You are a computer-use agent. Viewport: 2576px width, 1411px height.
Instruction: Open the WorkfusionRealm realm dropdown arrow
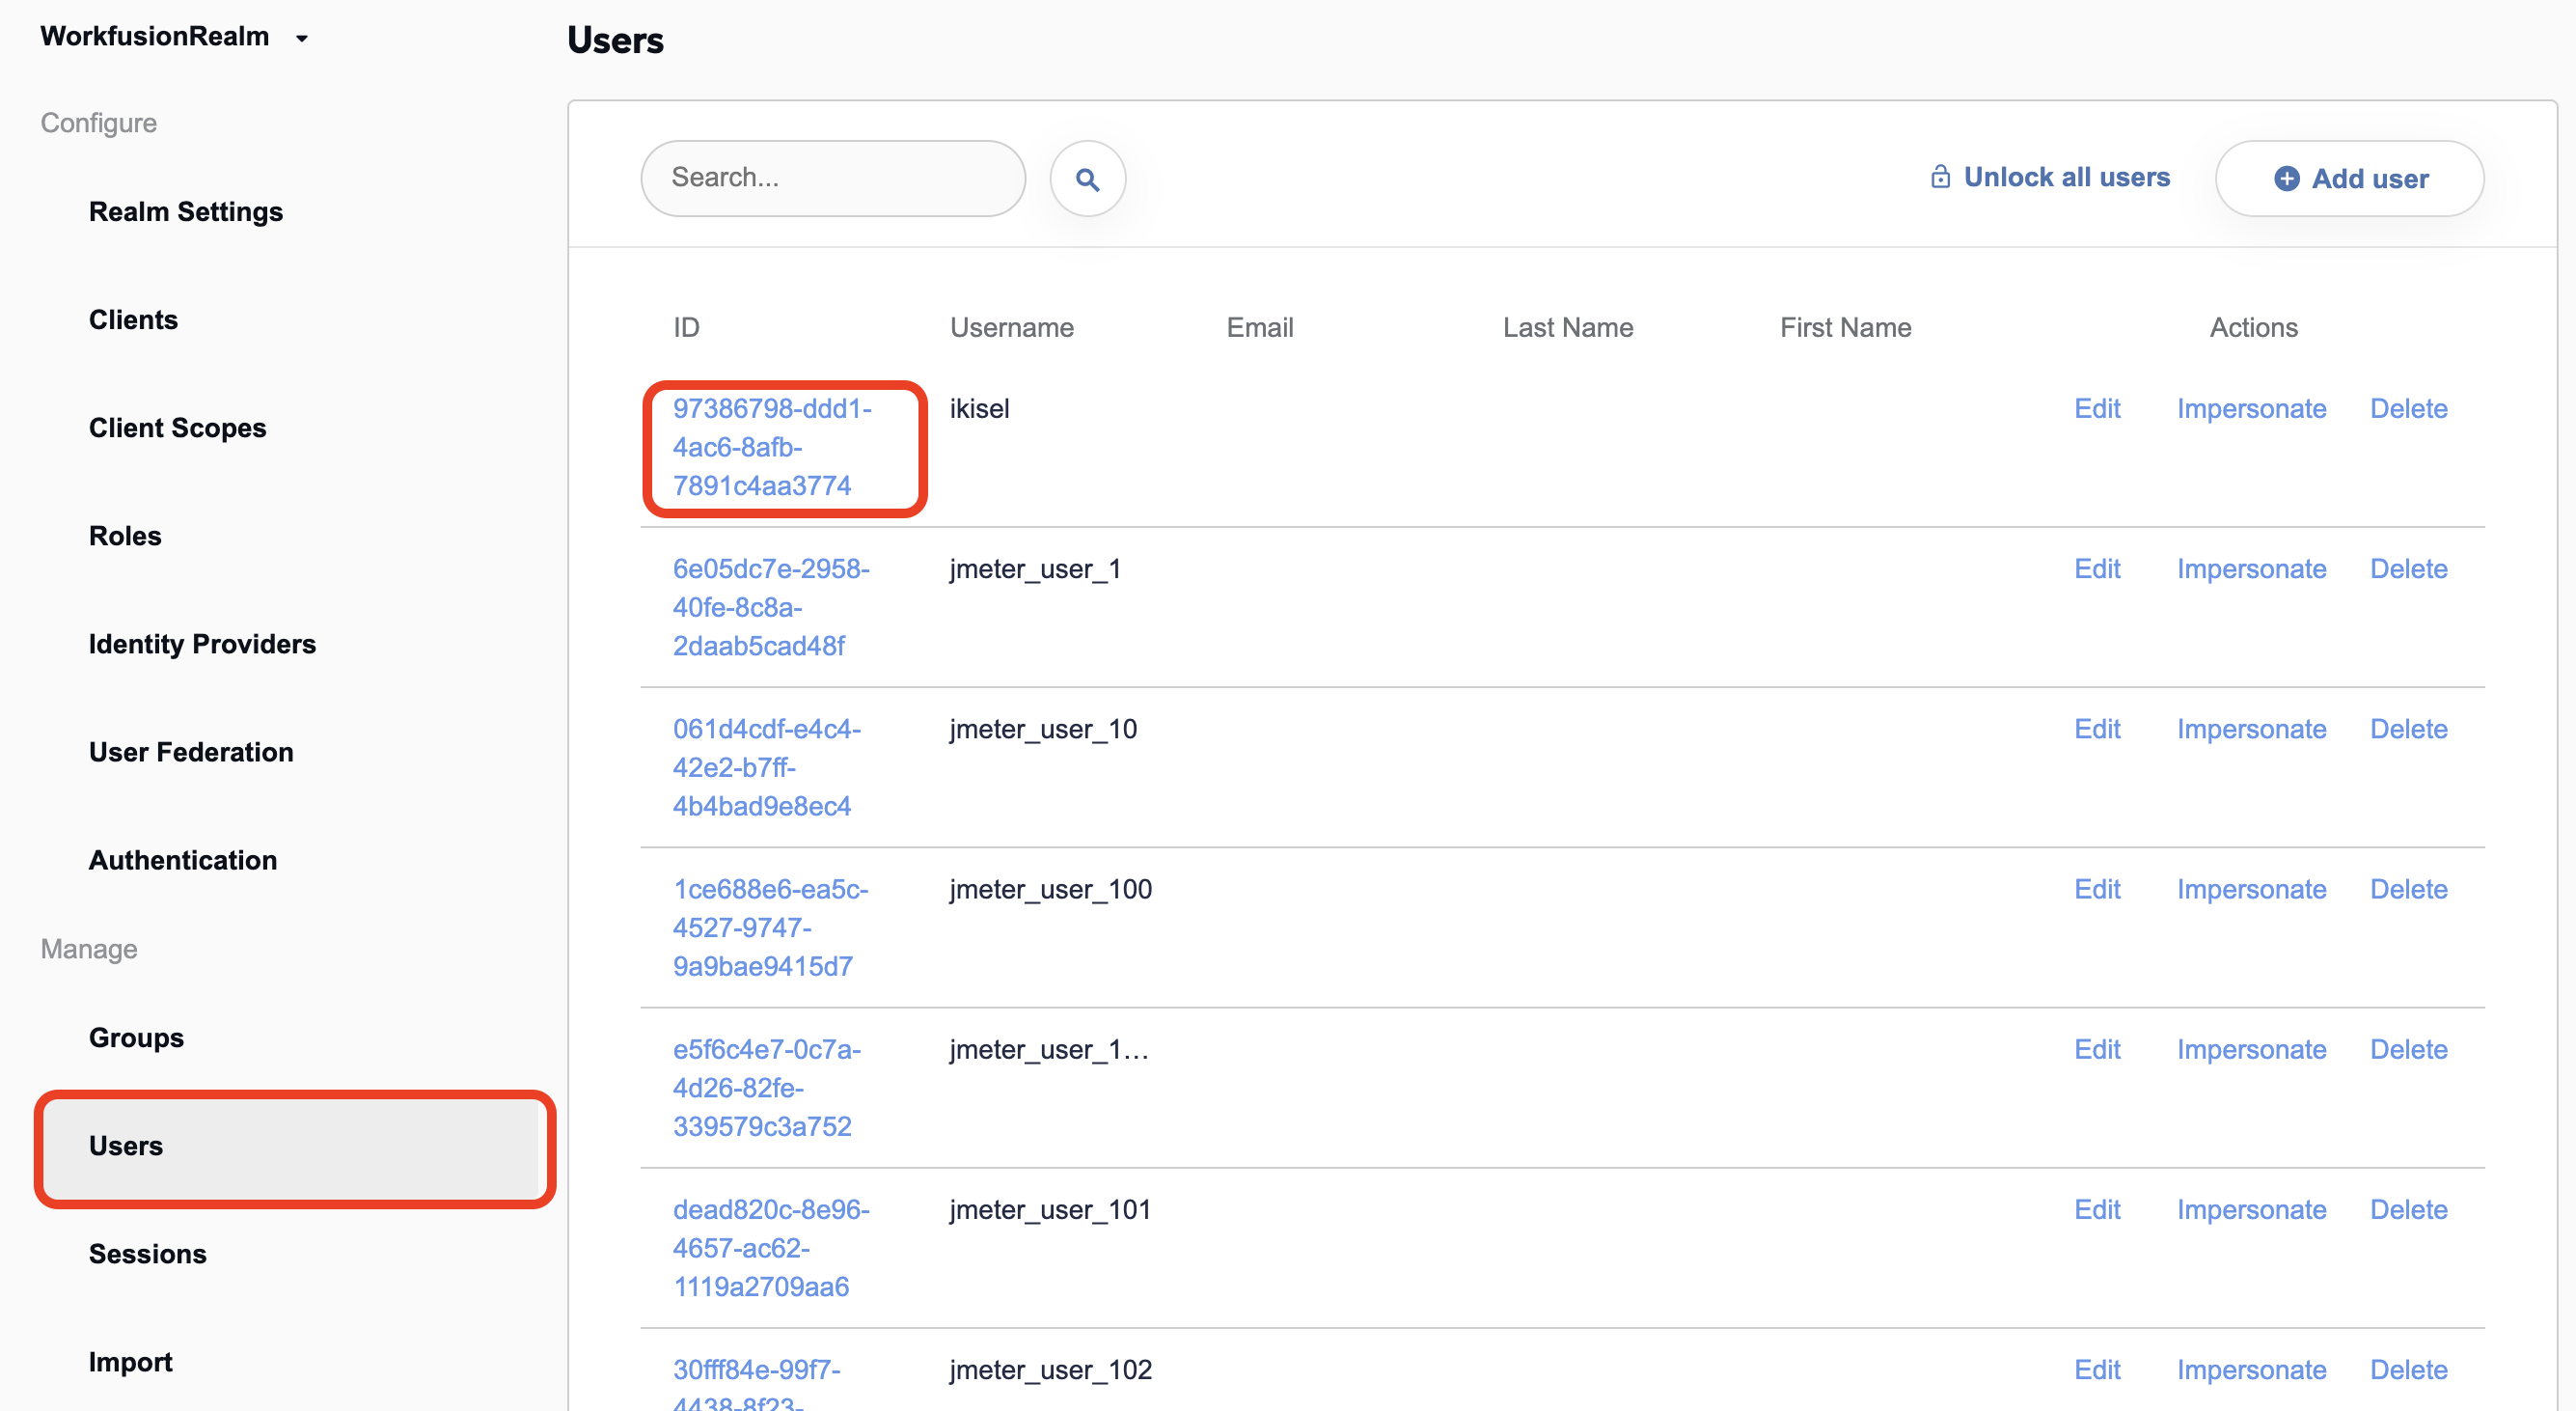[x=302, y=38]
